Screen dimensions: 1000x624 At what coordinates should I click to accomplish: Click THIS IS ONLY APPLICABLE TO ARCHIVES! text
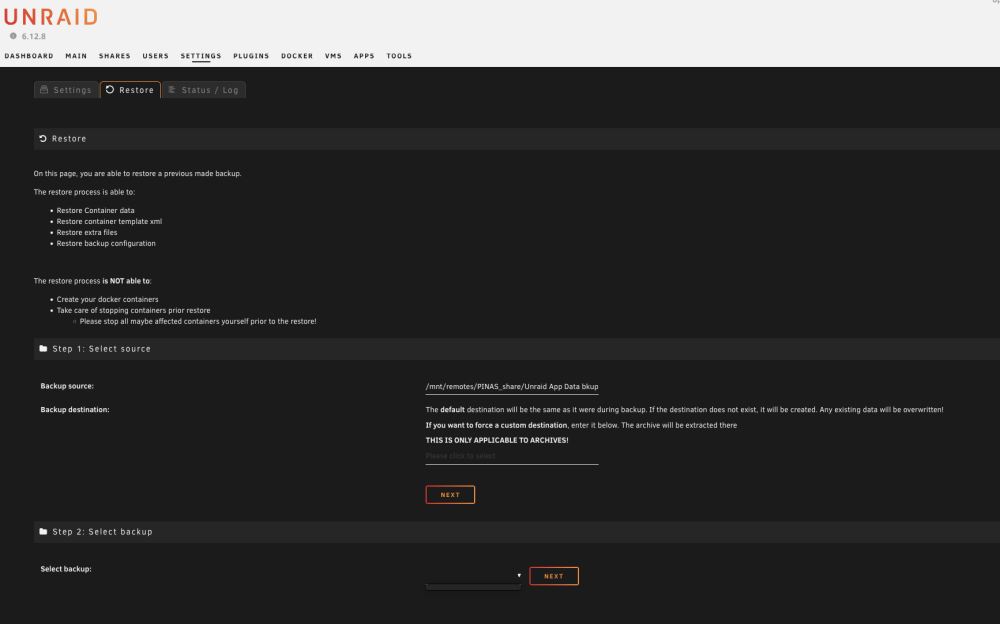point(497,440)
